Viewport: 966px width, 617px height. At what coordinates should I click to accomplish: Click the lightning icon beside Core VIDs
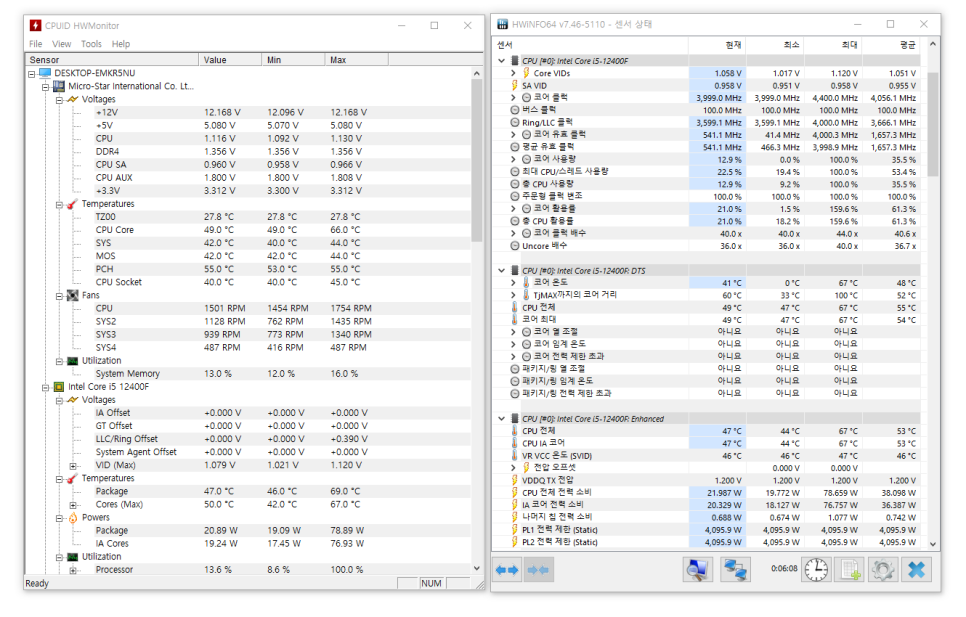[x=526, y=73]
